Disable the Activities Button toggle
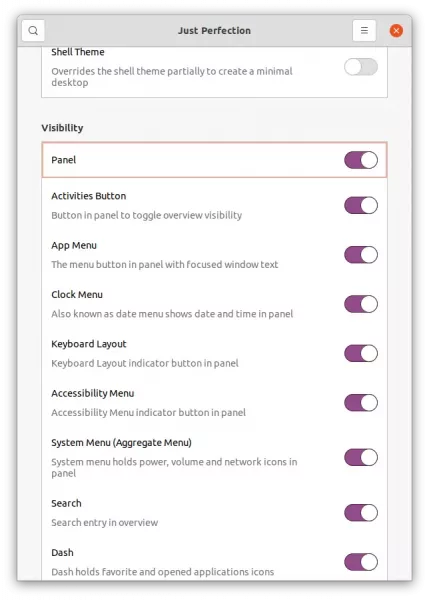 coord(360,205)
